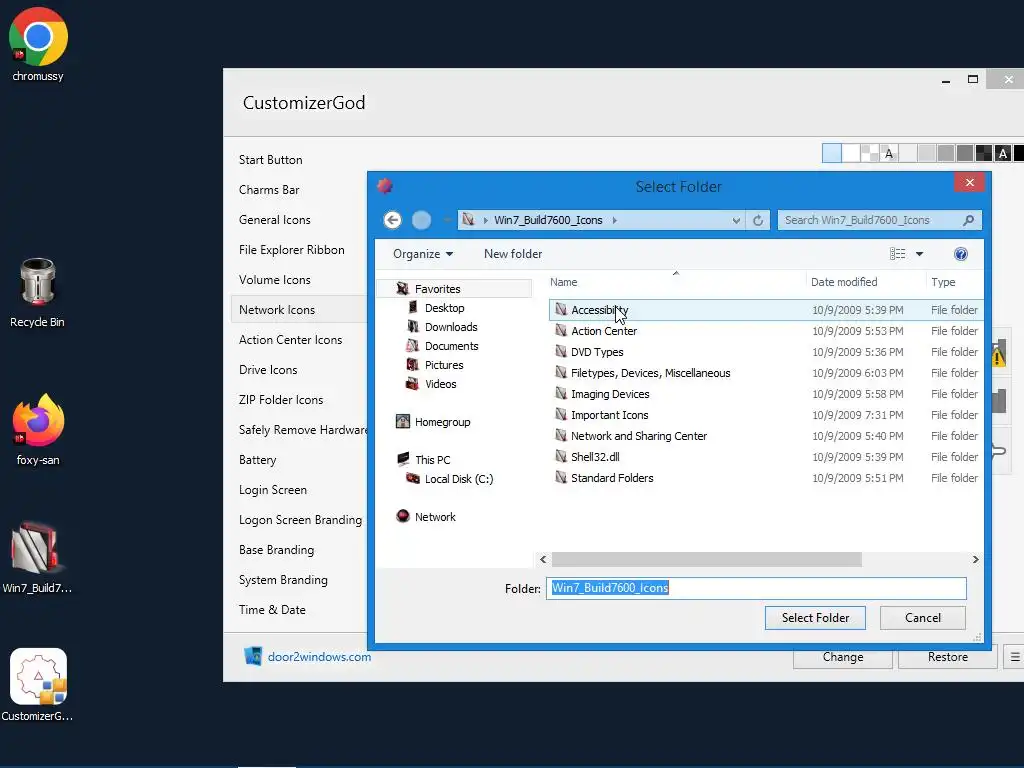Launch foxy-san browser shortcut
Viewport: 1024px width, 768px height.
tap(38, 429)
